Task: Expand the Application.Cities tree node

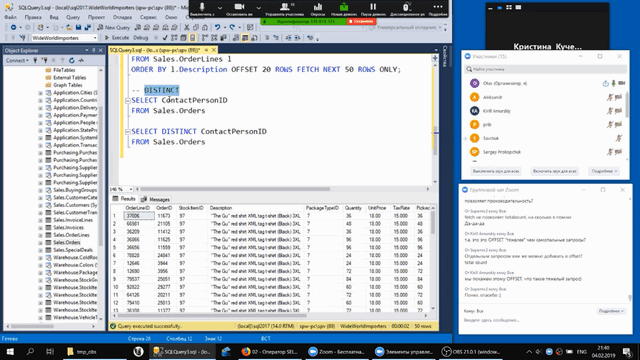Action: click(40, 93)
